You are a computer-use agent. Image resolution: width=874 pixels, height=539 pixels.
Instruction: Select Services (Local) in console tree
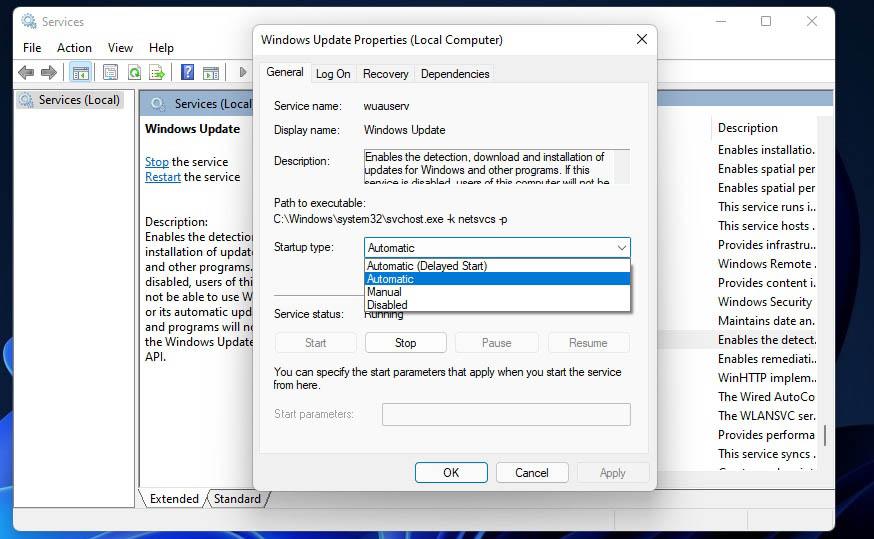79,100
